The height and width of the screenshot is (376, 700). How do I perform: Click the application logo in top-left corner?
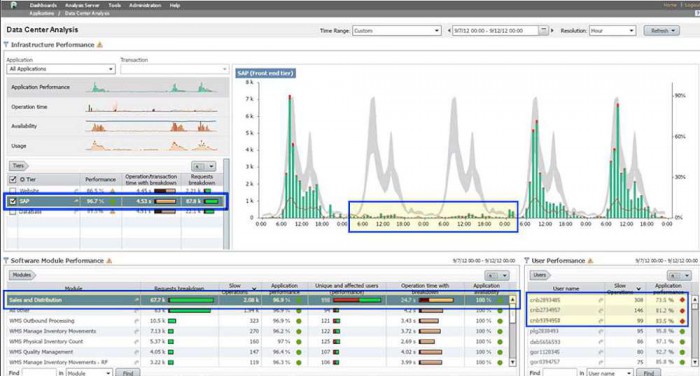tap(13, 5)
